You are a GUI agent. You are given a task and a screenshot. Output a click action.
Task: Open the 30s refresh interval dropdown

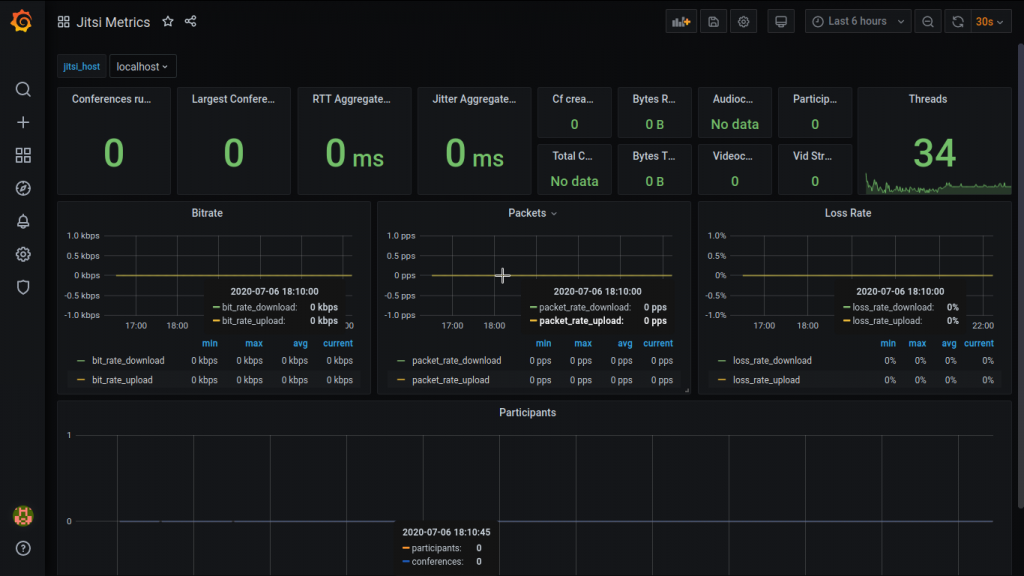click(990, 22)
